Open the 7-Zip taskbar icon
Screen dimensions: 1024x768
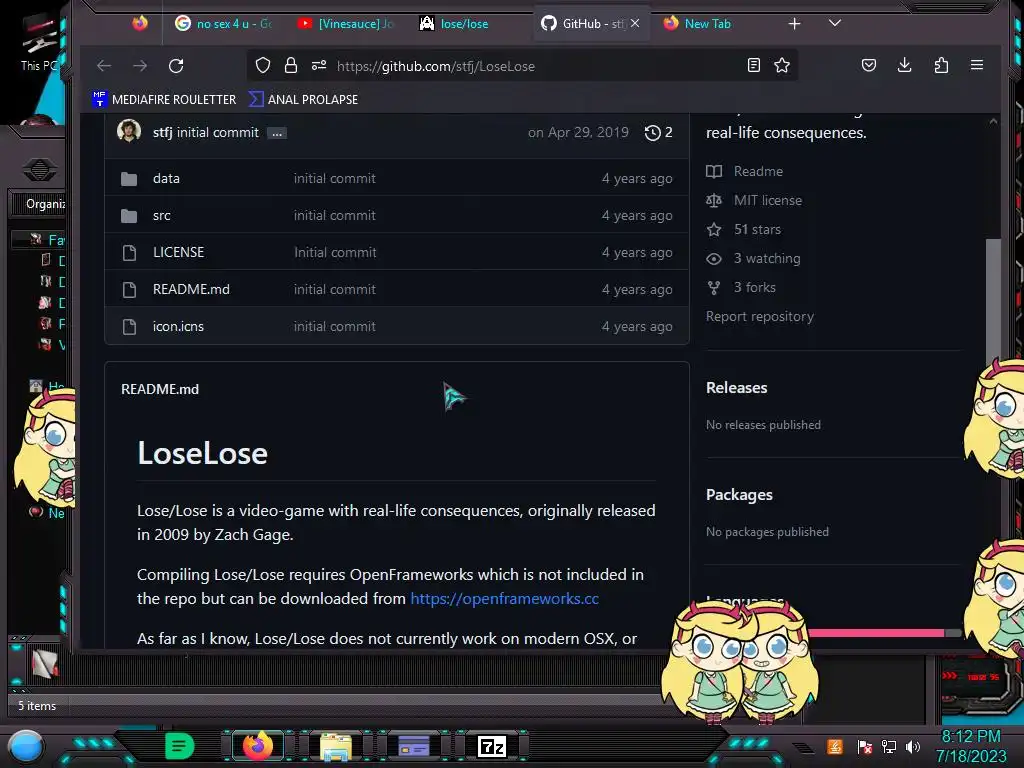(x=492, y=746)
